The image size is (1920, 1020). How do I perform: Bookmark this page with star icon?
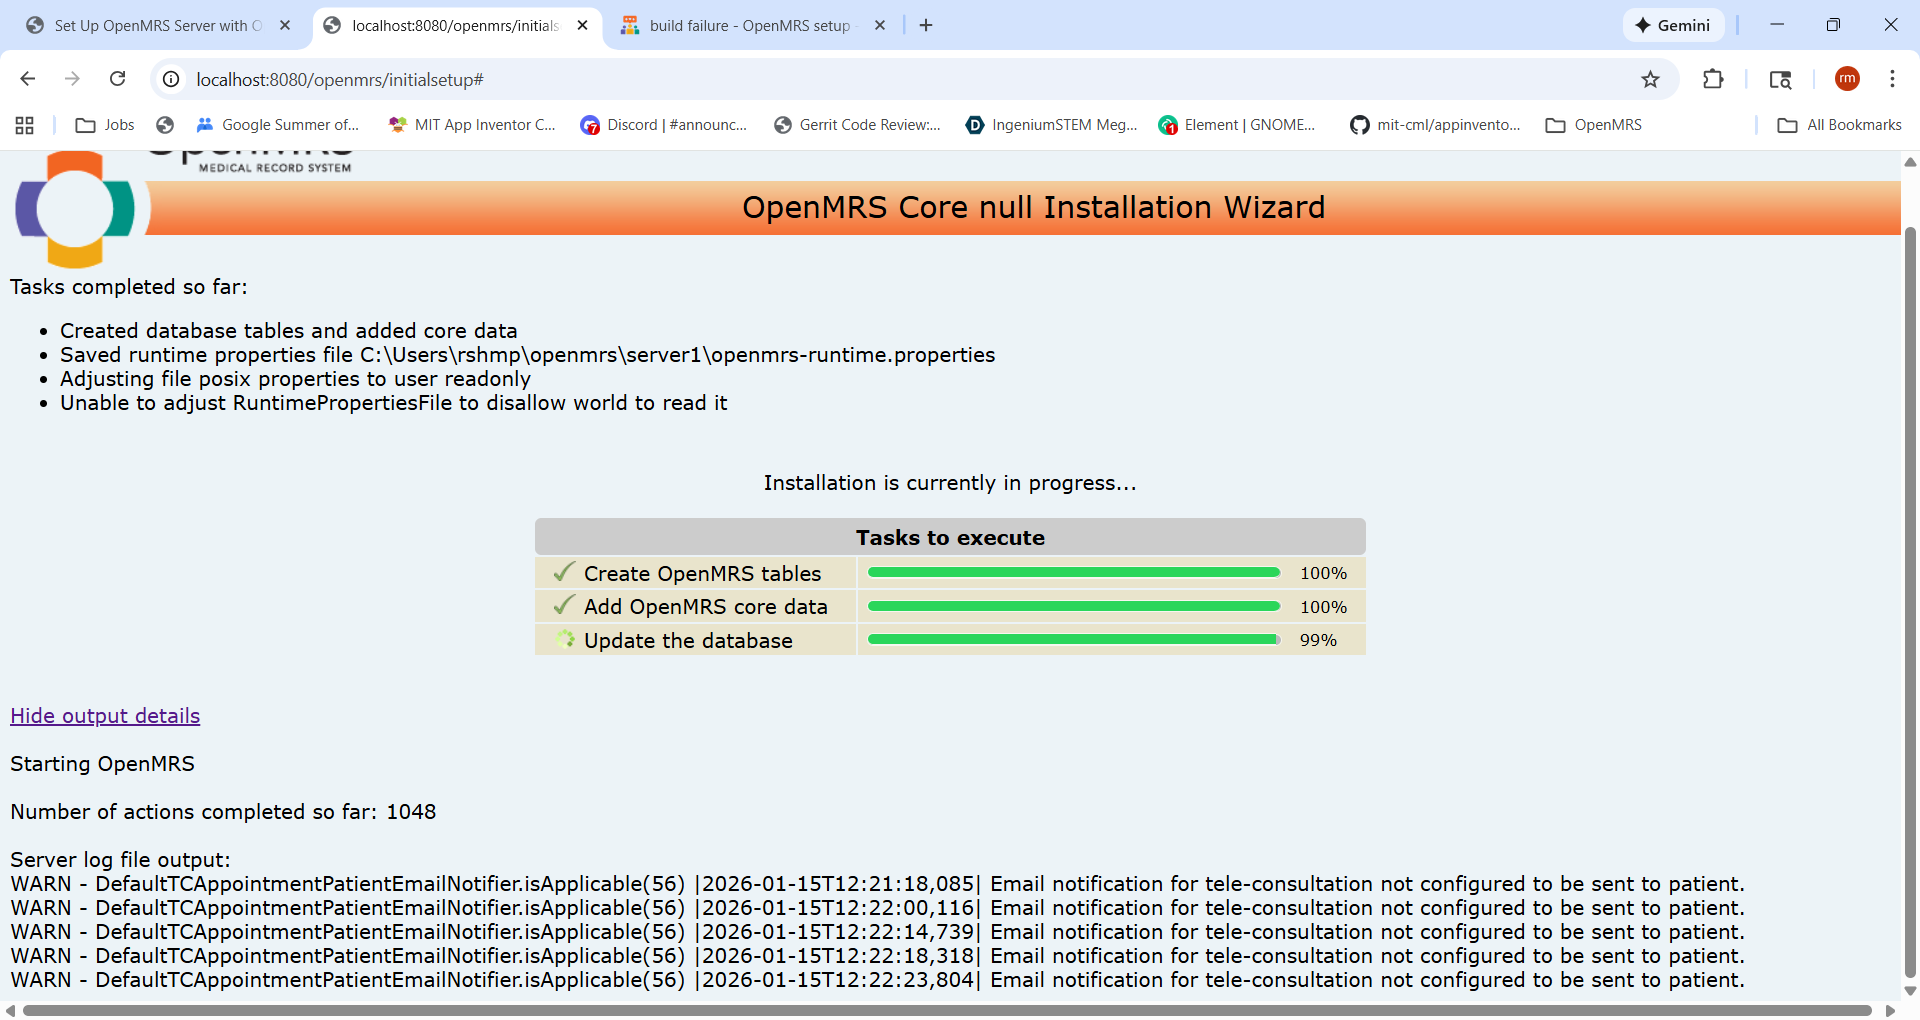(x=1650, y=79)
